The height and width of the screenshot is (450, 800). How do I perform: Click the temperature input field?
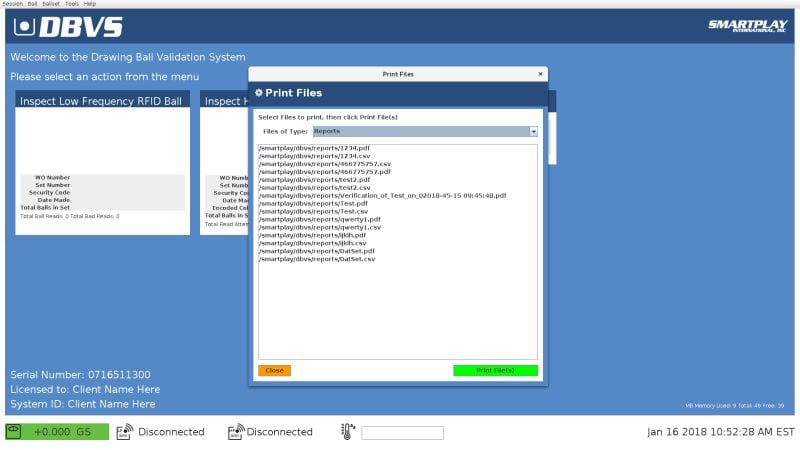[403, 433]
